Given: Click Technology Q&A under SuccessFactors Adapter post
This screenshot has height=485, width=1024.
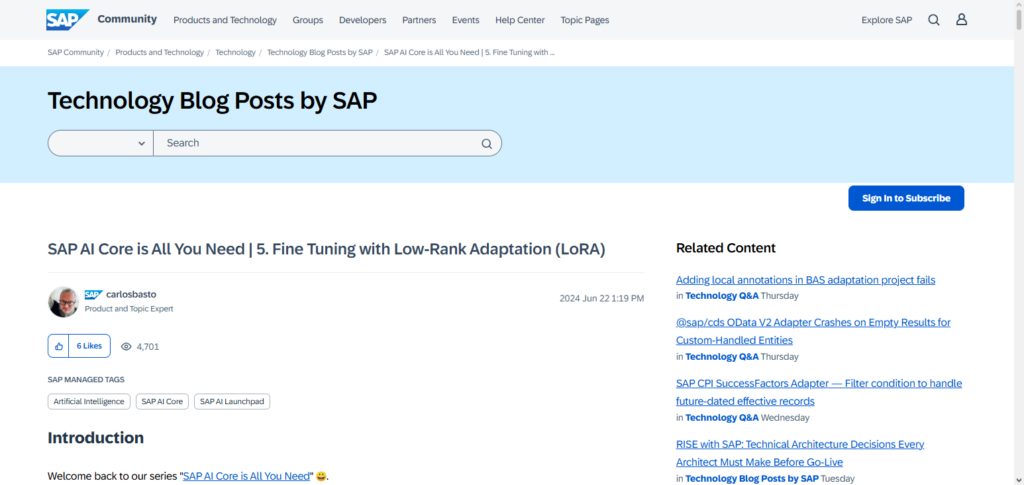Looking at the screenshot, I should 722,418.
